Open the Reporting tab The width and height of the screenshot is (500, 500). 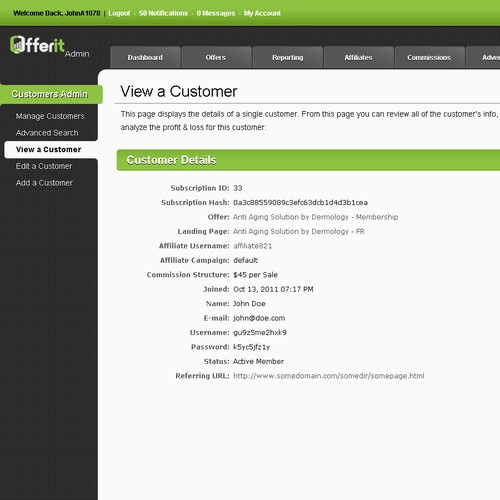tap(288, 57)
